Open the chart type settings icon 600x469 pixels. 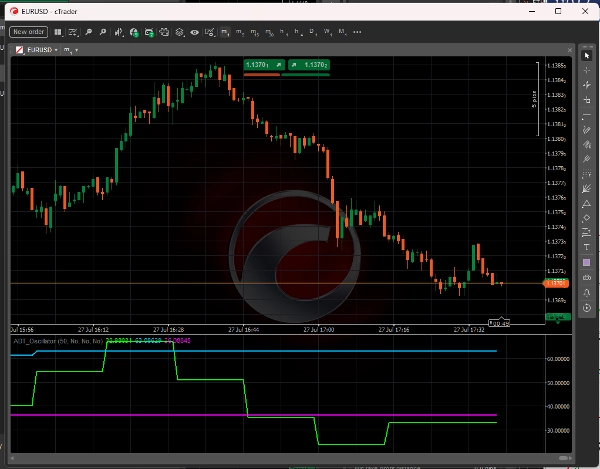point(73,32)
